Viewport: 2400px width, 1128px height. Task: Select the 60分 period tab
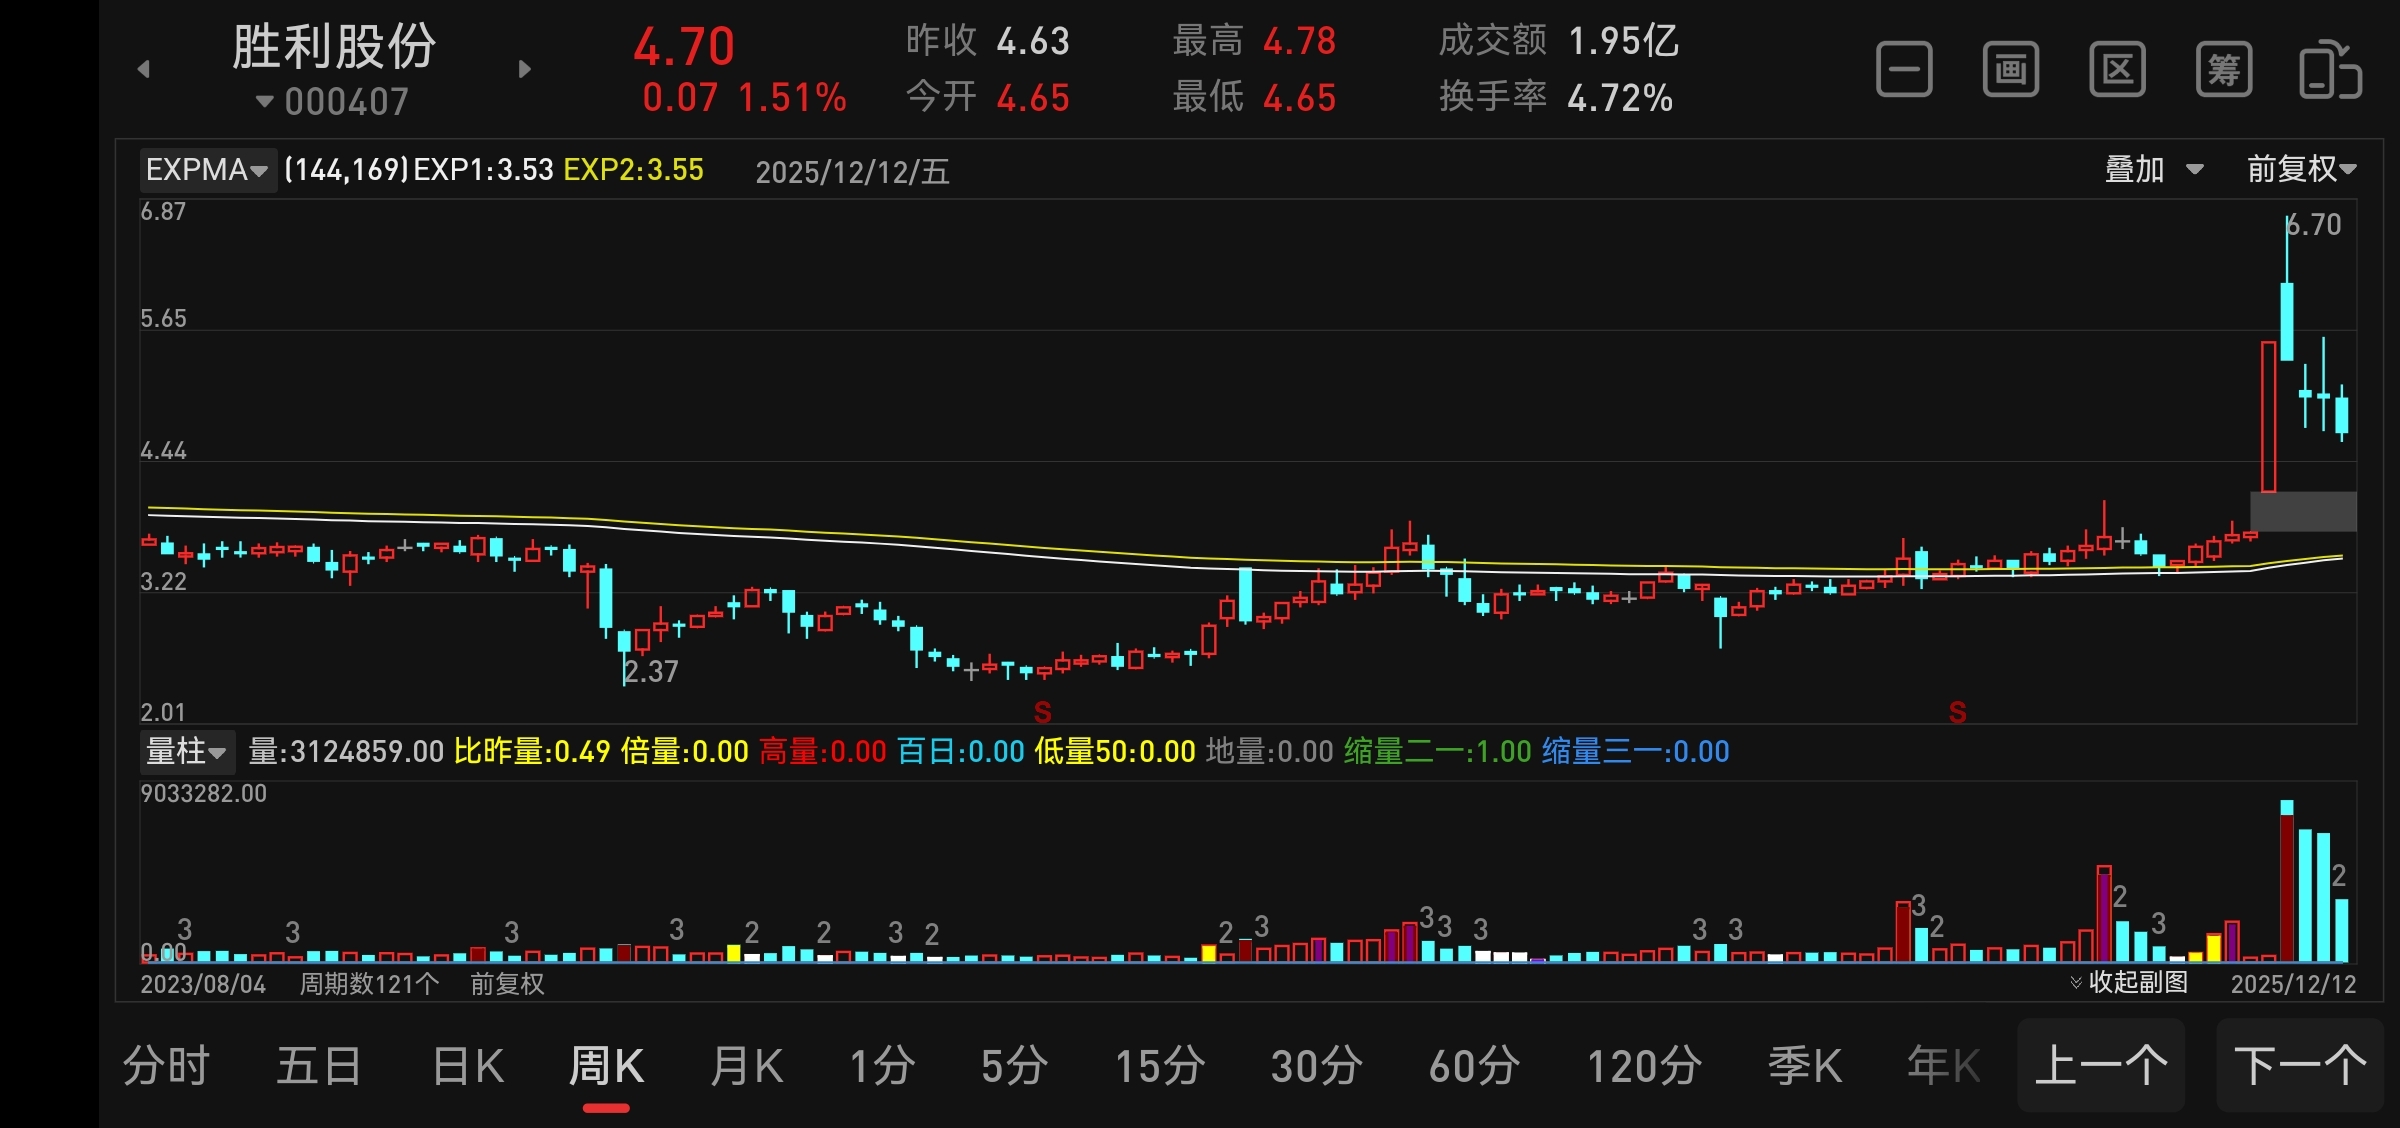(1474, 1066)
